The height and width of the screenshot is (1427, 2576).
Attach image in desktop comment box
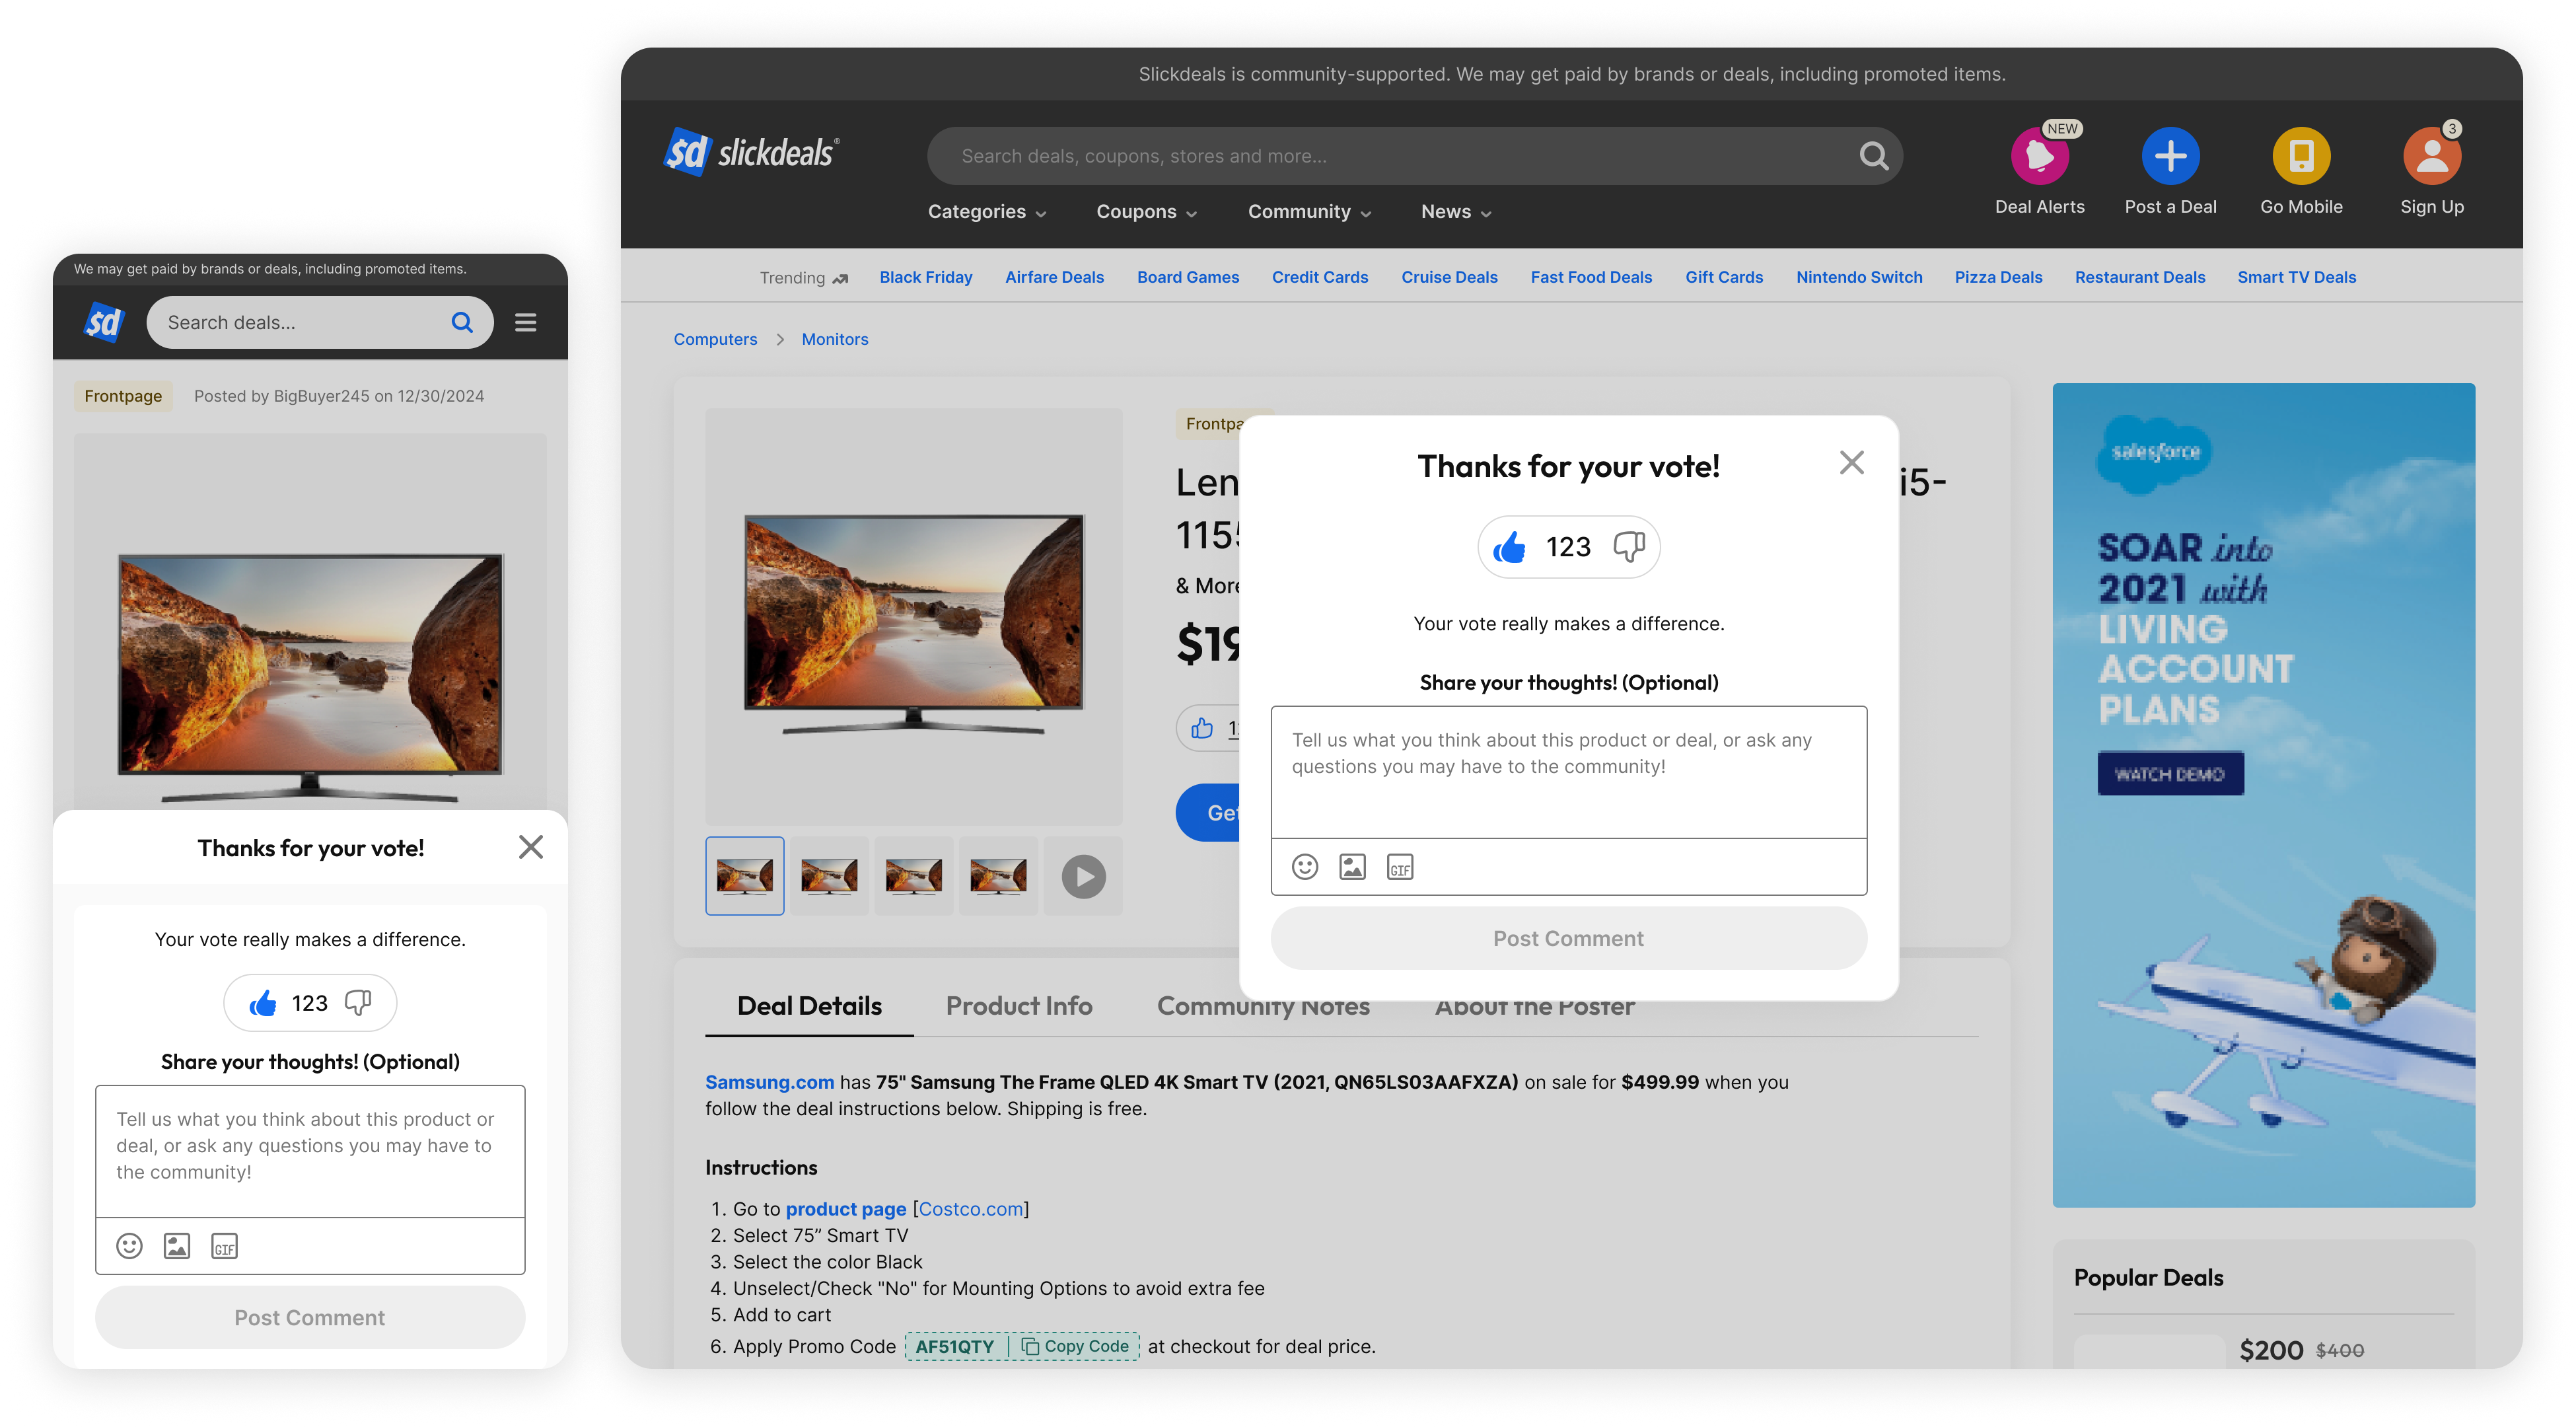coord(1352,867)
